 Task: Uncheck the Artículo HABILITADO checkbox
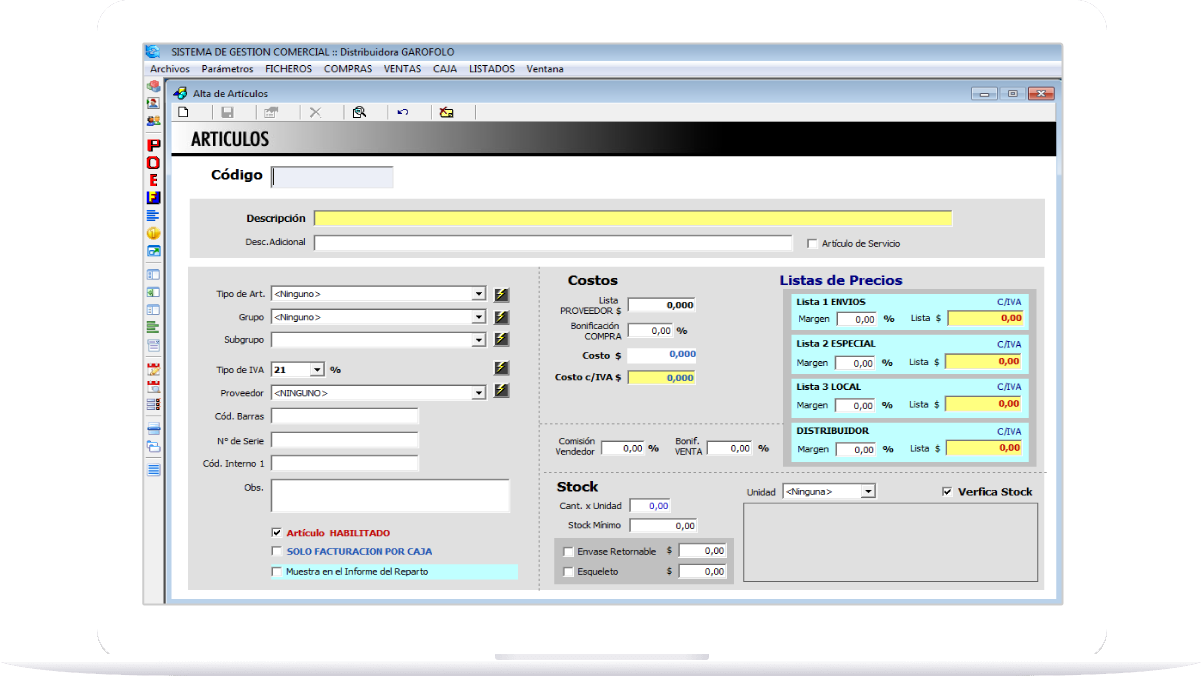(277, 533)
